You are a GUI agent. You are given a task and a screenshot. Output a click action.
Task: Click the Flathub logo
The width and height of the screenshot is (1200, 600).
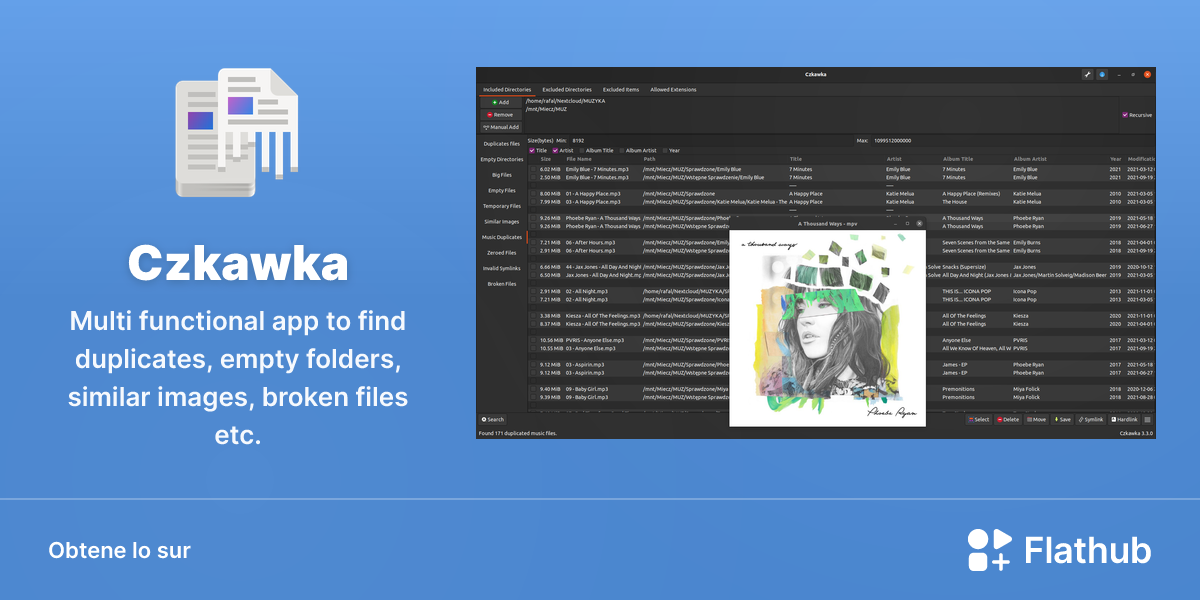(1059, 550)
